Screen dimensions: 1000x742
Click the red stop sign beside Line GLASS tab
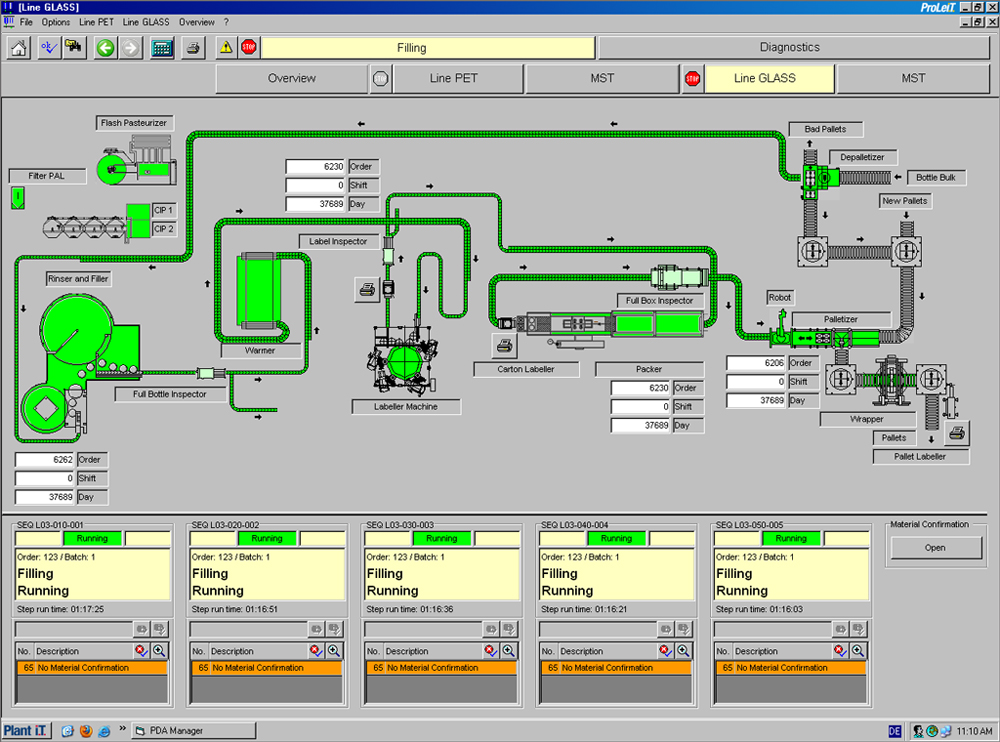[691, 78]
